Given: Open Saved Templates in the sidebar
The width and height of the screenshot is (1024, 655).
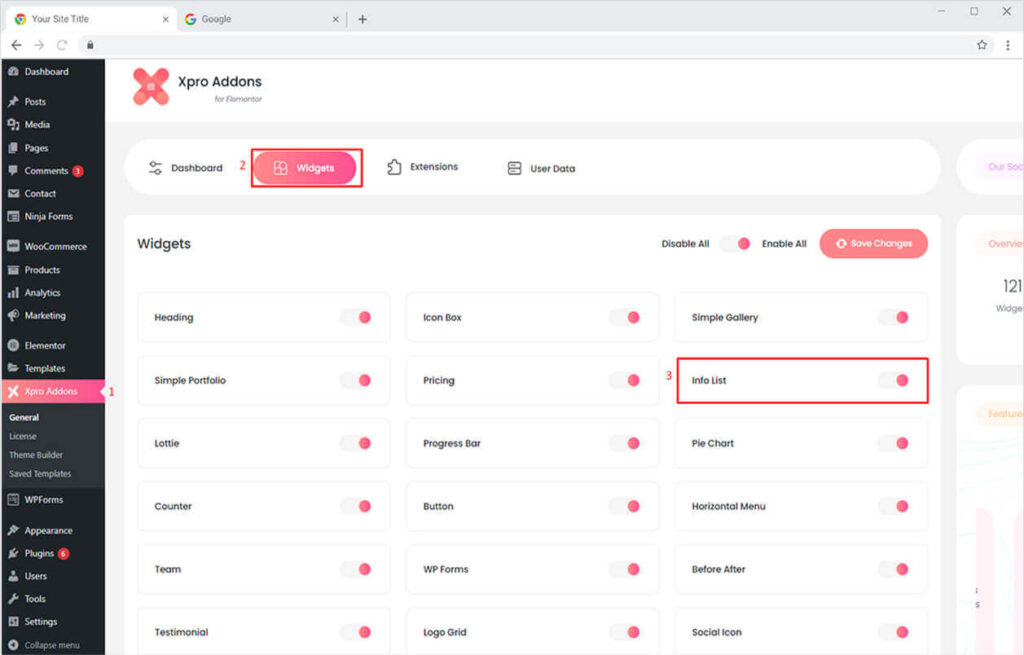Looking at the screenshot, I should pyautogui.click(x=40, y=474).
